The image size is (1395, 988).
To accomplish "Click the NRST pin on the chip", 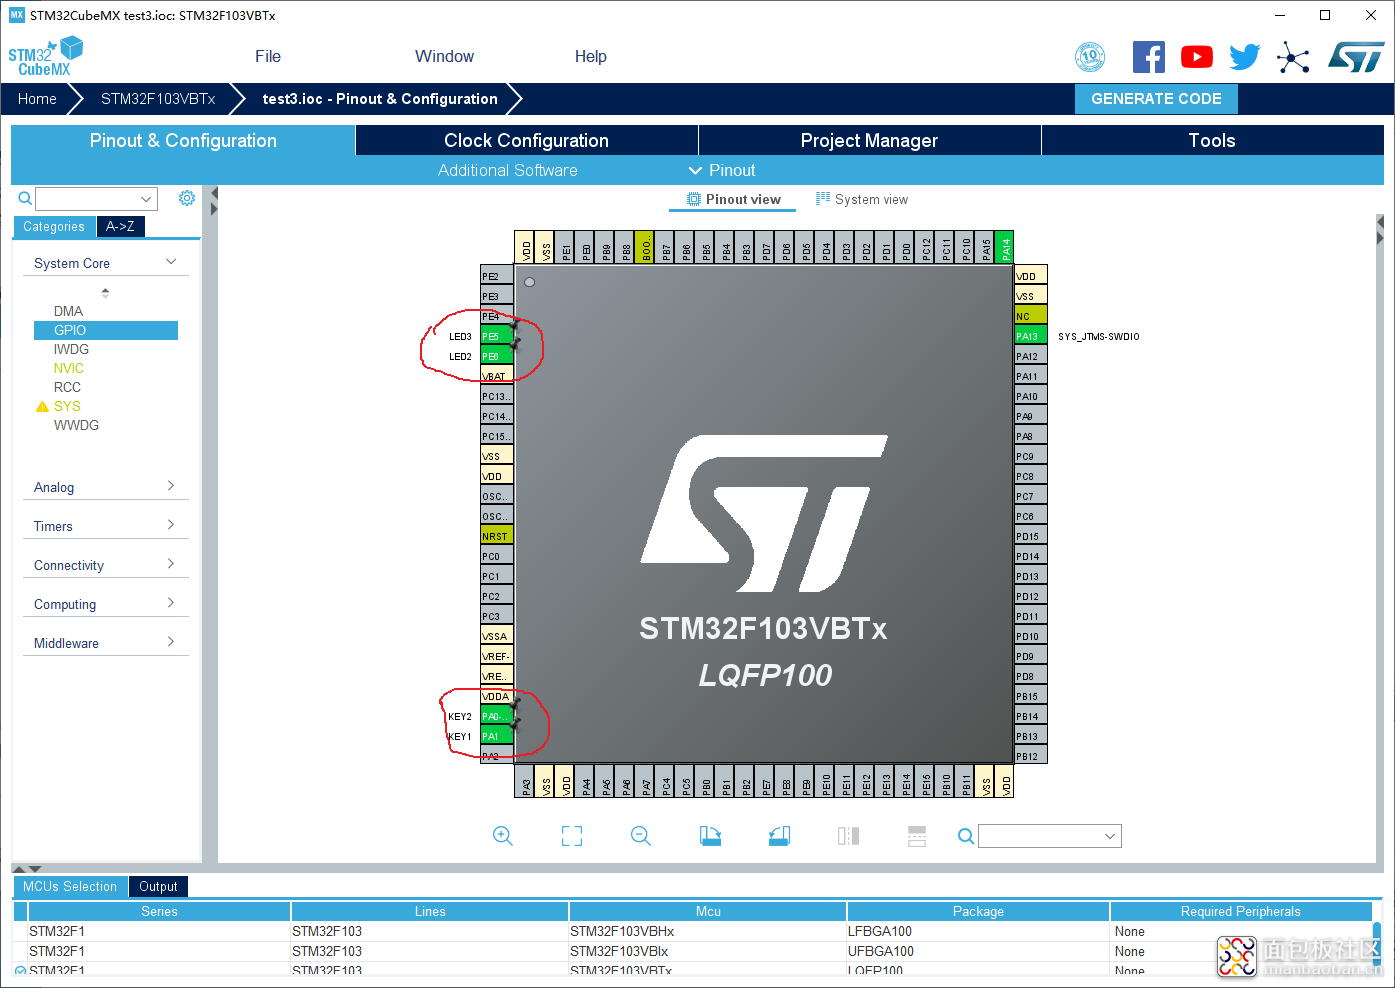I will tap(497, 536).
